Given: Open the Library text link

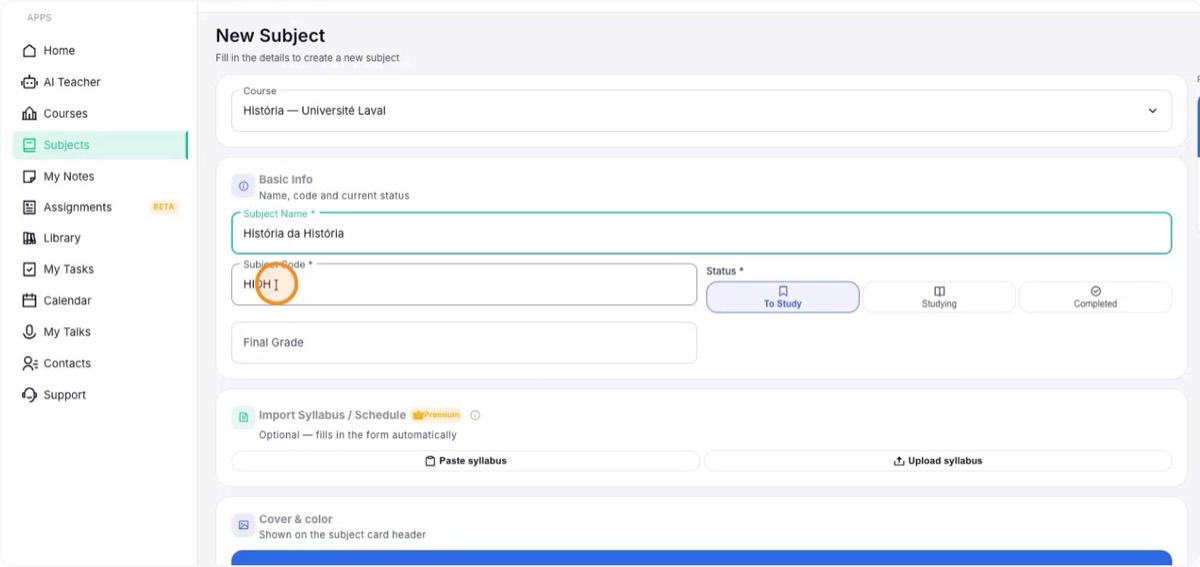Looking at the screenshot, I should [x=62, y=238].
